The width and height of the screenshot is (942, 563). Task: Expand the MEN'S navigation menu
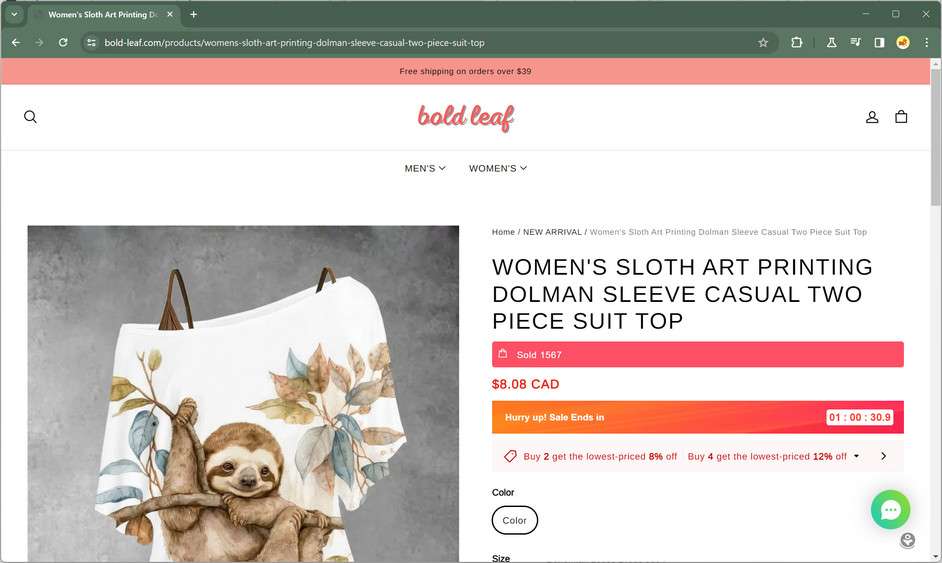click(x=425, y=168)
